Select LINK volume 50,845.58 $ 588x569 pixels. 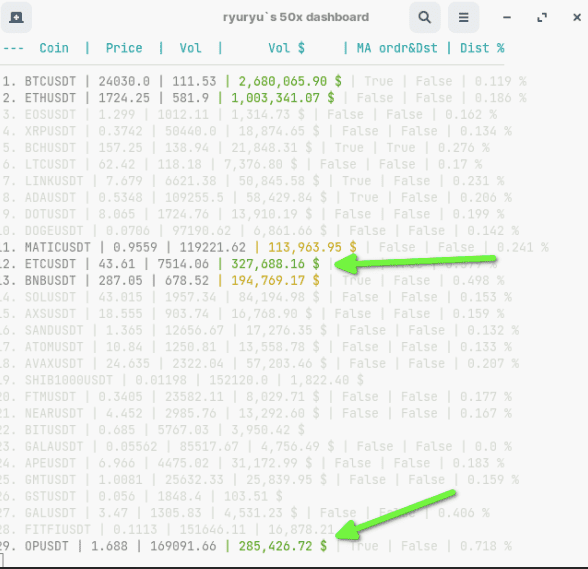pyautogui.click(x=279, y=181)
